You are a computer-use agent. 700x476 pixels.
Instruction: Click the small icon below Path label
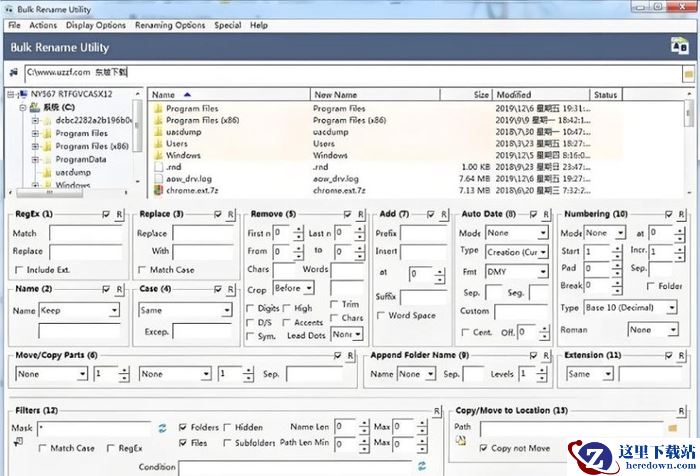point(461,440)
